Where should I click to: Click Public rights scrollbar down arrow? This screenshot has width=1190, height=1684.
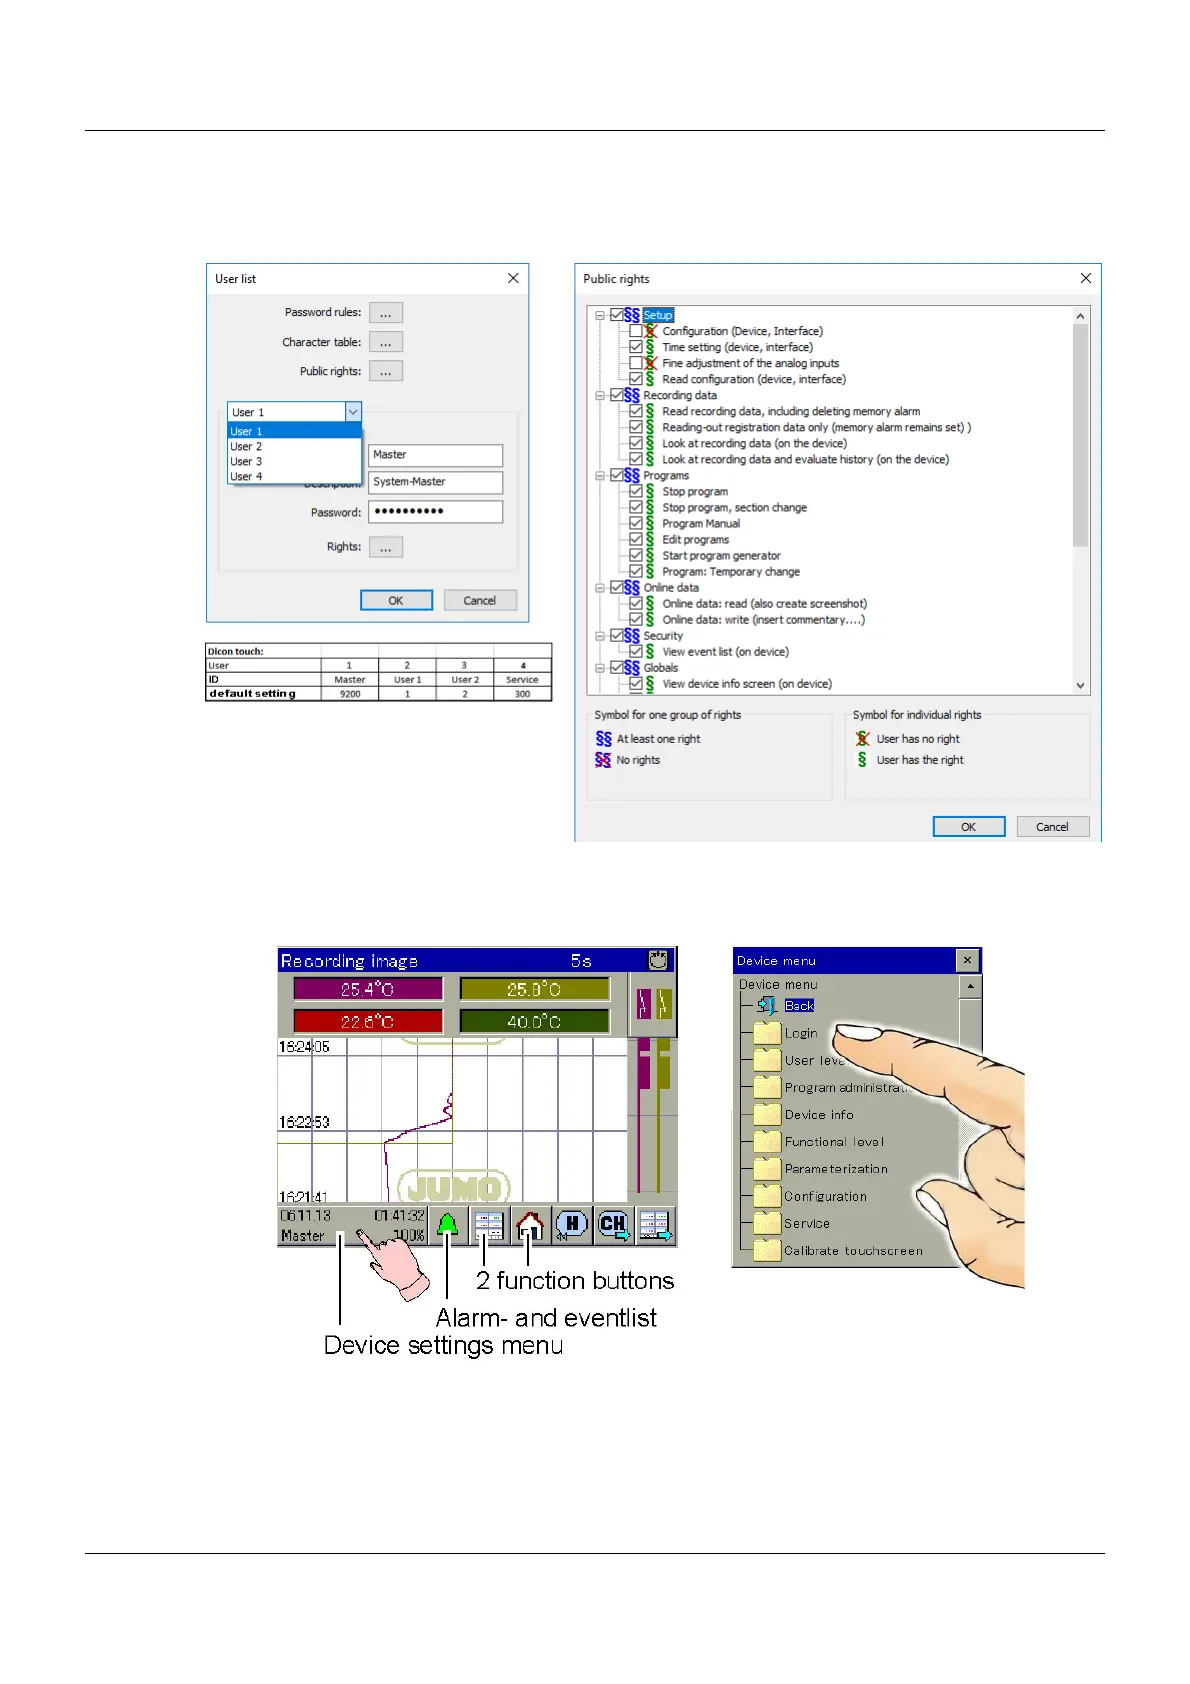pos(1080,685)
